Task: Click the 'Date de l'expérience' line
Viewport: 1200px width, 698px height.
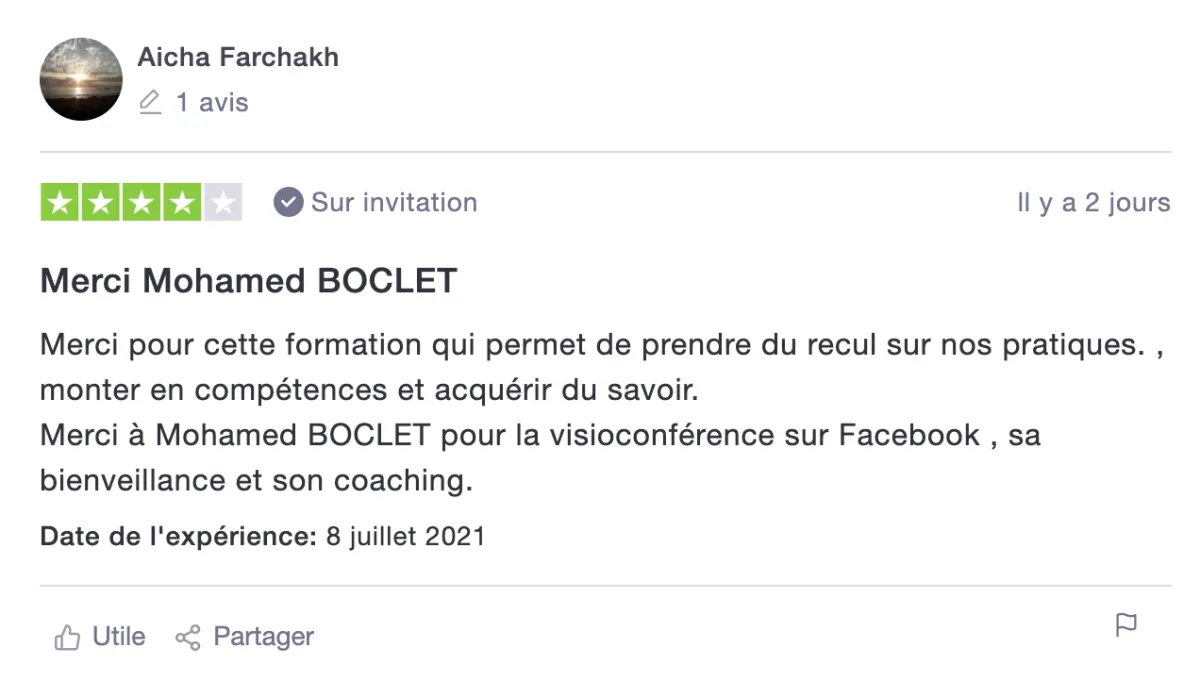Action: (x=262, y=536)
